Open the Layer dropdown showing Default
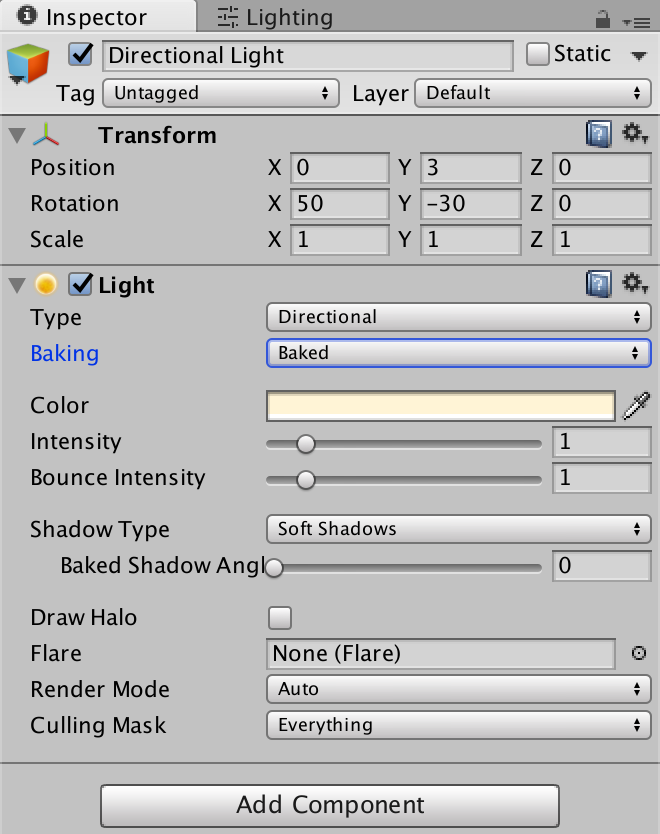Viewport: 660px width, 834px height. (532, 93)
